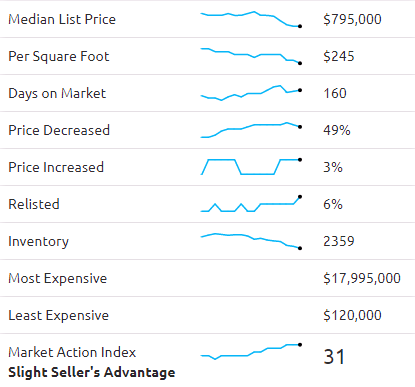Open the Per Square Foot trend sparkline

[x=251, y=56]
